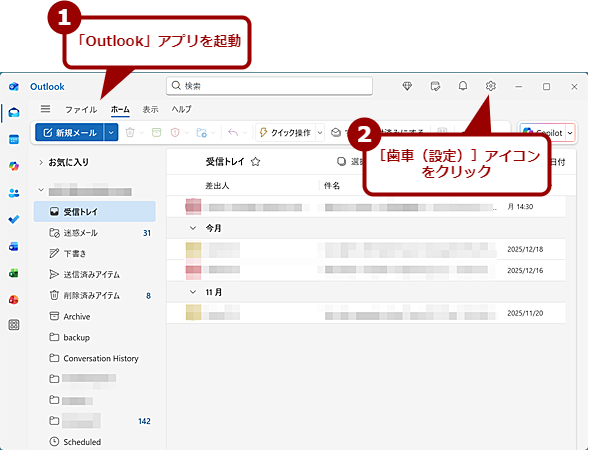Open the Scheduled folder
This screenshot has width=589, height=451.
[95, 442]
